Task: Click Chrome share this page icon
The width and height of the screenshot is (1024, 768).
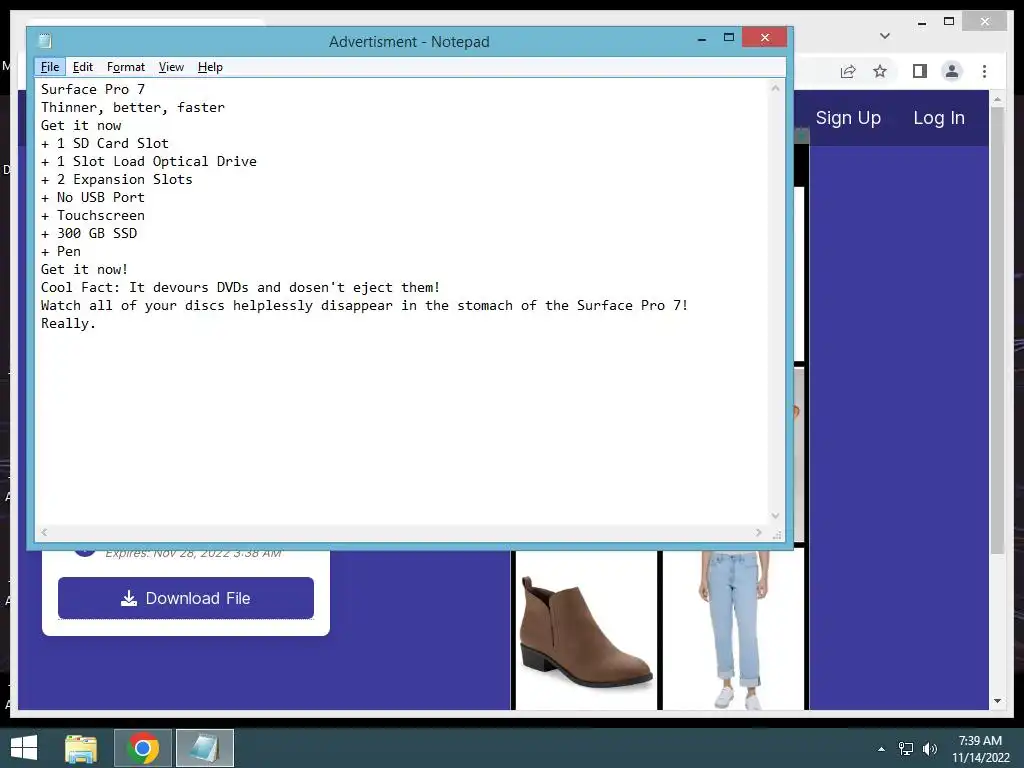Action: [848, 71]
